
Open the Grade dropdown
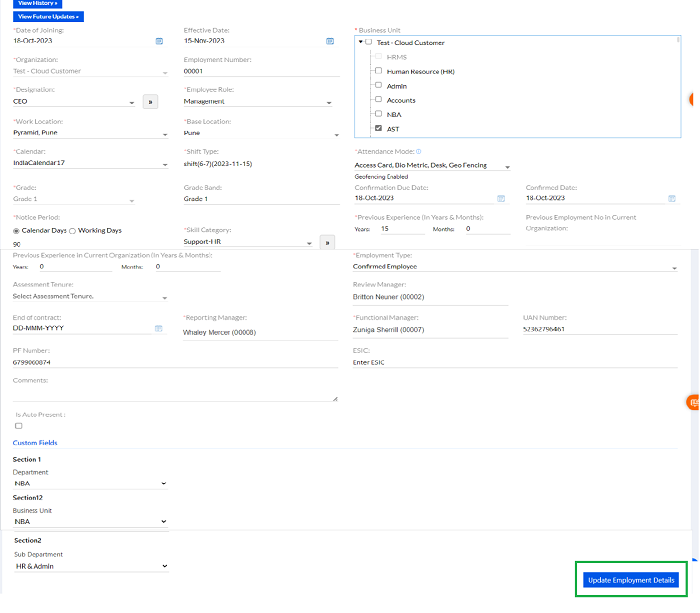tap(74, 200)
